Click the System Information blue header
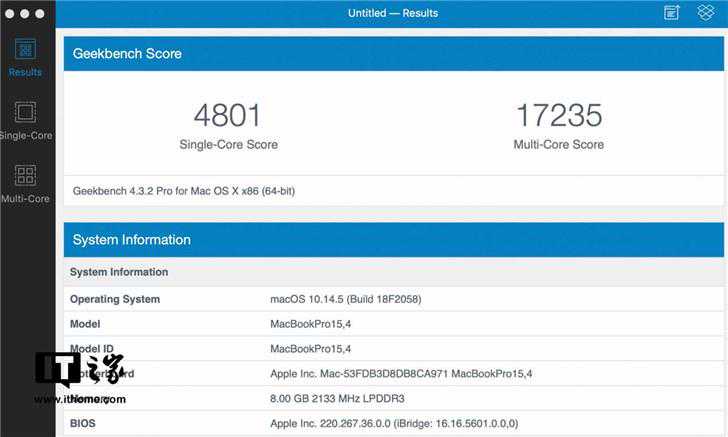This screenshot has width=728, height=437. 394,240
